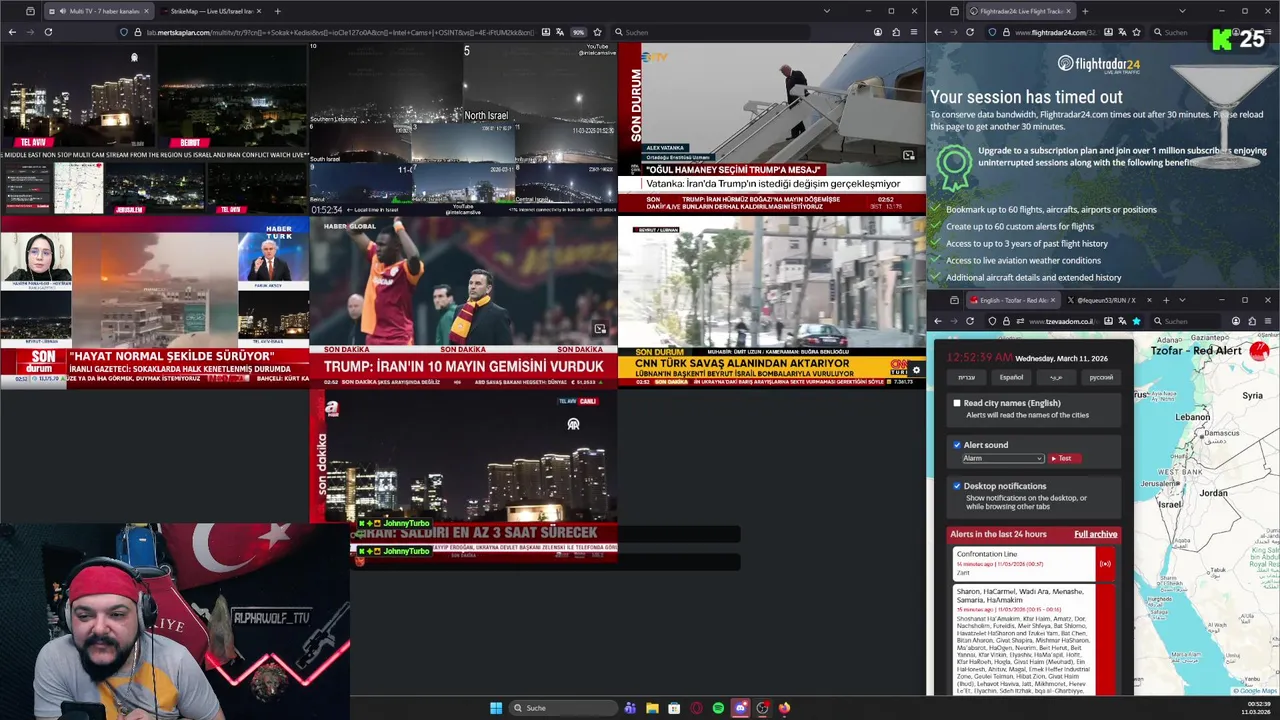1280x720 pixels.
Task: Open the Windows Start menu
Action: click(496, 708)
